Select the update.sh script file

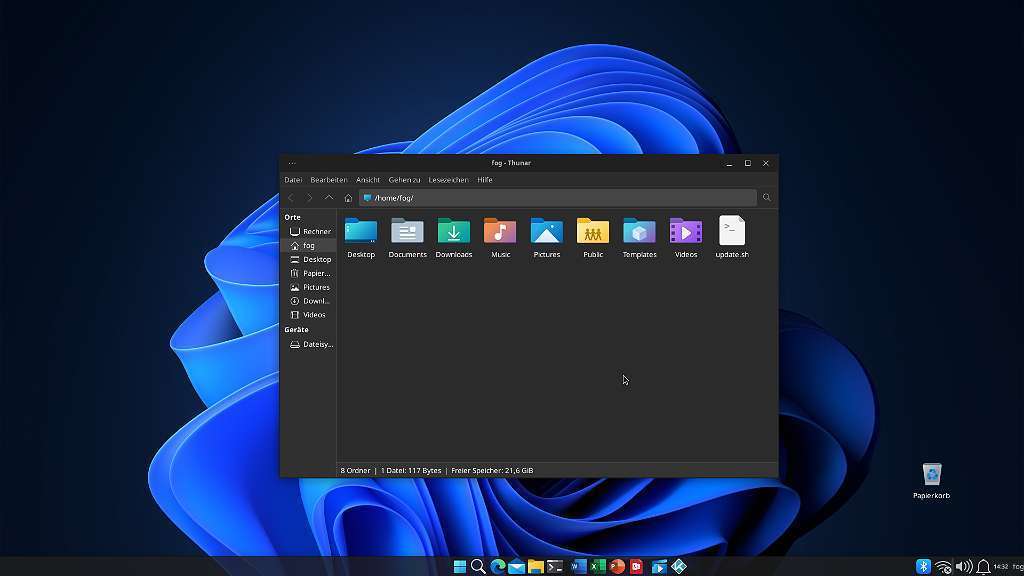pos(732,232)
